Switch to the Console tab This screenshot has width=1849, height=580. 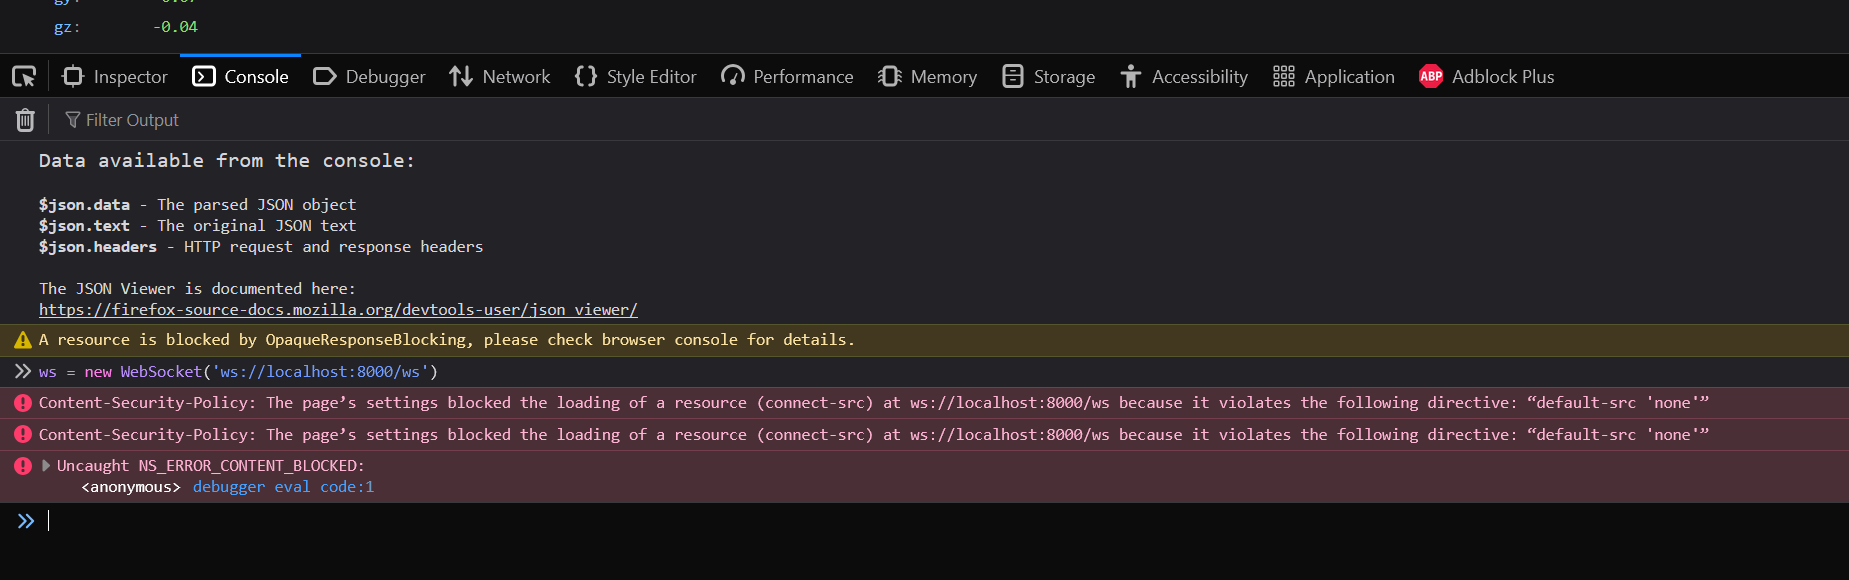click(241, 77)
